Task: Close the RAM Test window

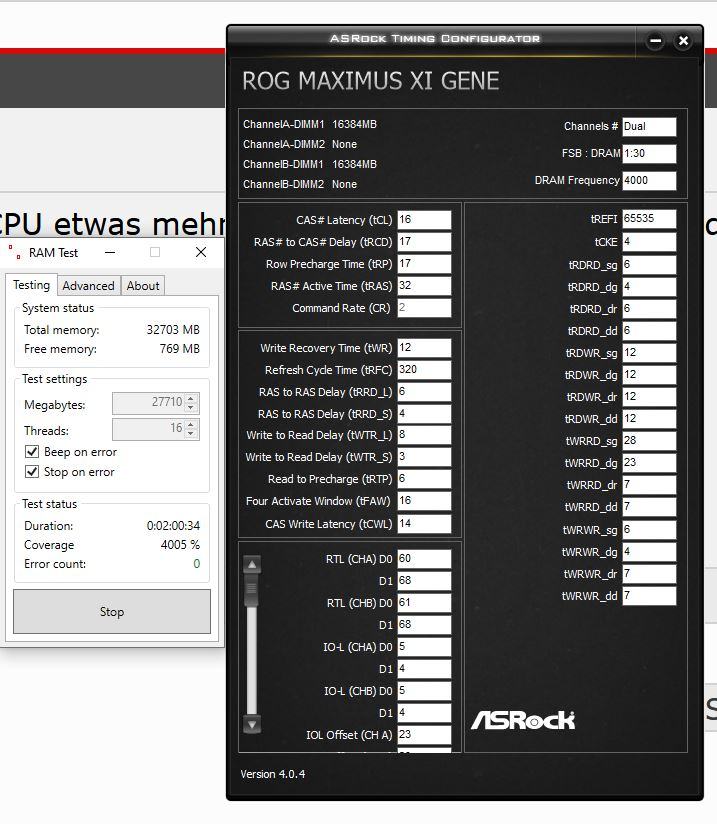Action: tap(201, 252)
